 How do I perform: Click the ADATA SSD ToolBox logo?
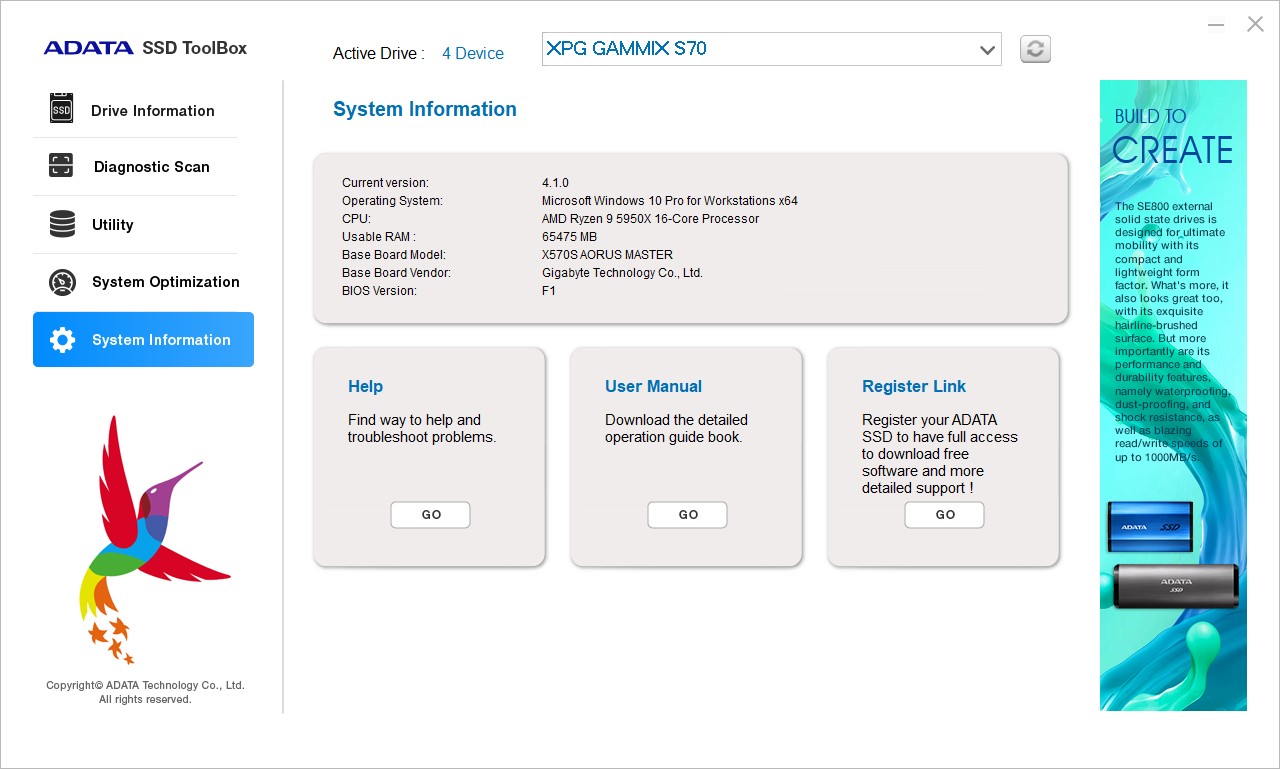(145, 48)
